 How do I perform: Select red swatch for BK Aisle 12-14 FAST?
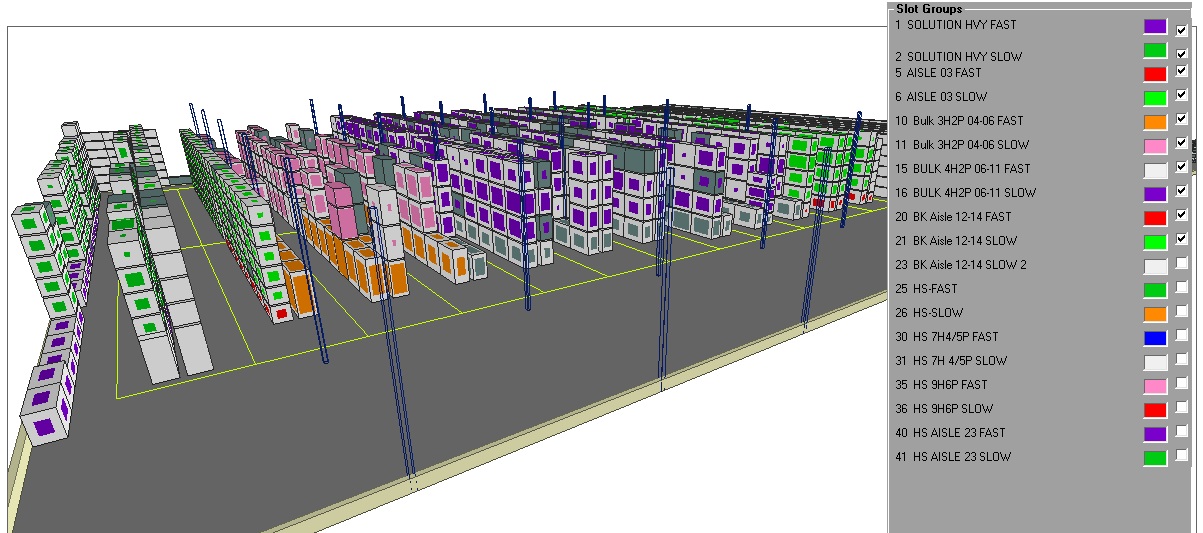point(1155,218)
